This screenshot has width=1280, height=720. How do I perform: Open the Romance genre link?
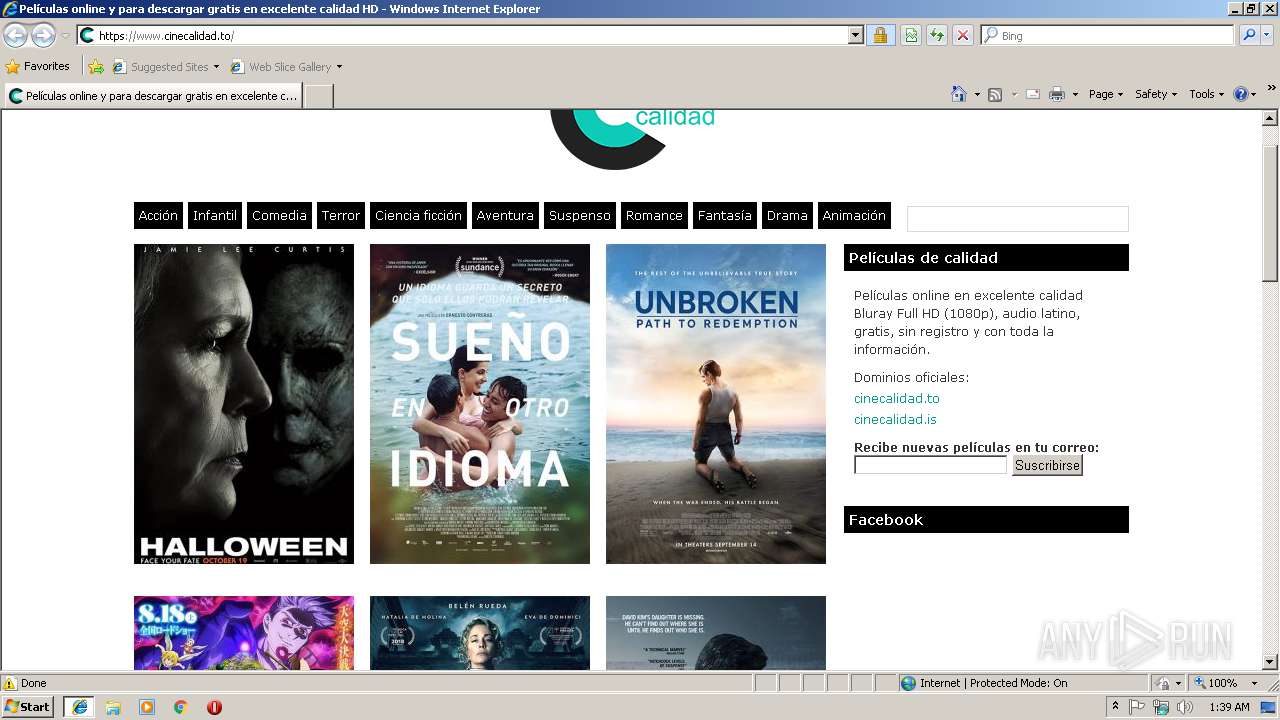pyautogui.click(x=654, y=215)
